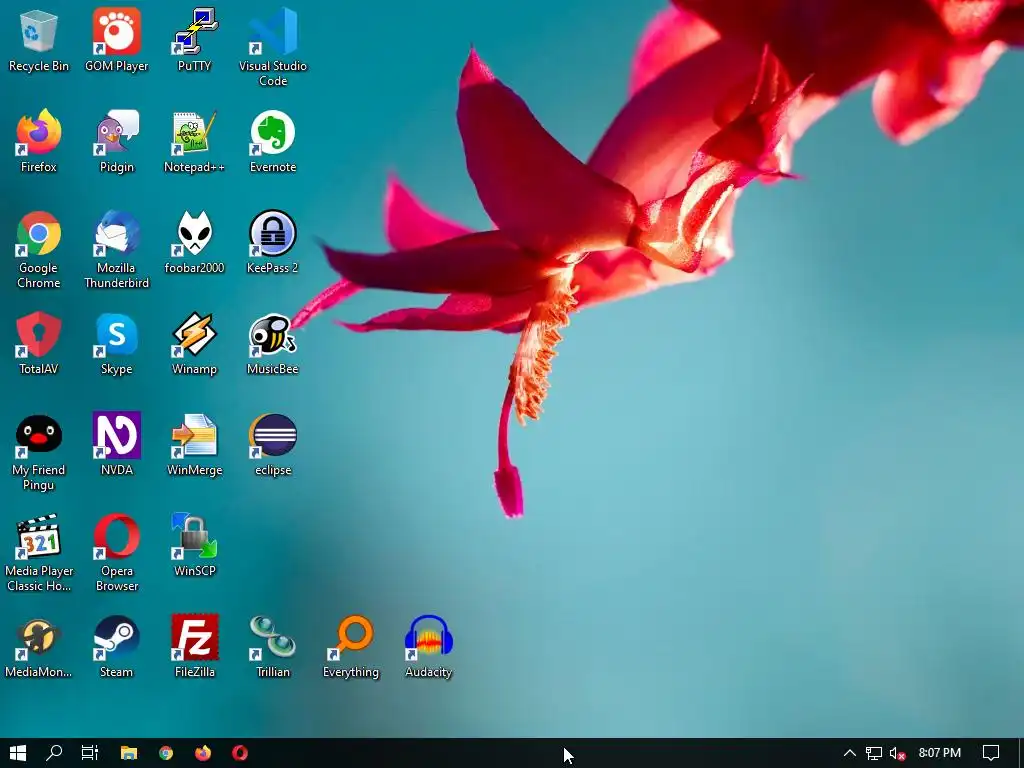Click the muted volume tray icon
Screen dimensions: 1024x768
point(897,753)
